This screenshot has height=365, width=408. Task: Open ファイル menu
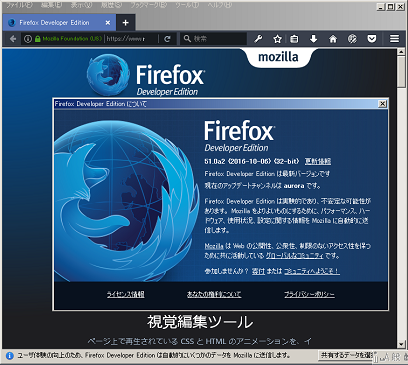tap(19, 5)
